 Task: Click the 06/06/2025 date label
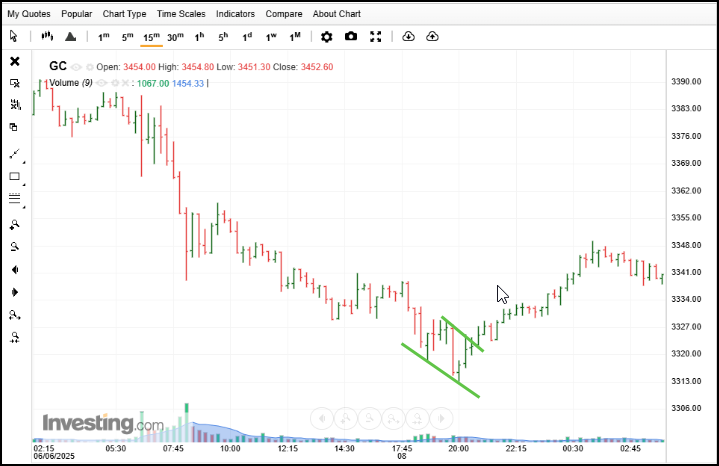(x=54, y=456)
